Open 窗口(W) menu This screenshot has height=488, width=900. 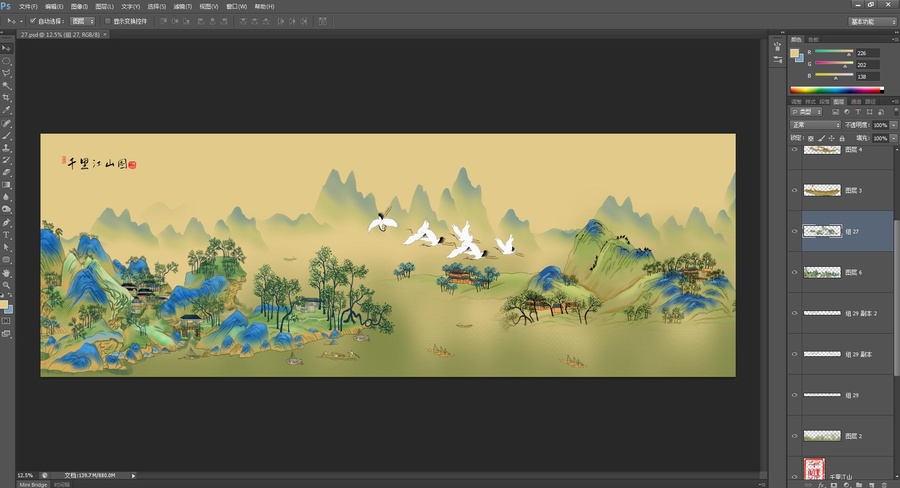point(236,6)
